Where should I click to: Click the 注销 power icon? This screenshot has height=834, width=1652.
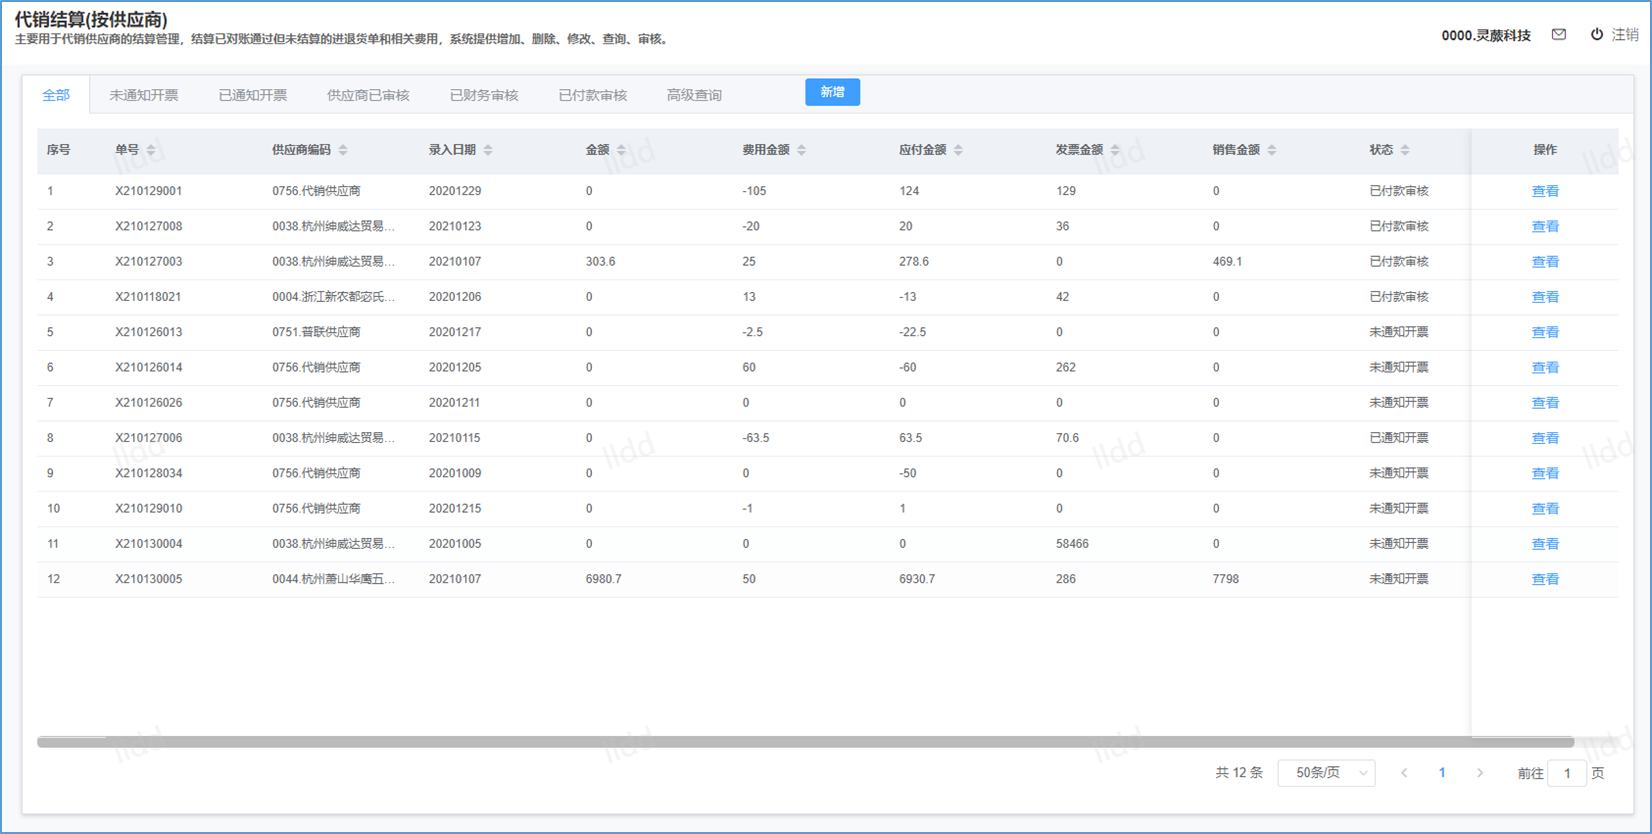click(x=1597, y=35)
